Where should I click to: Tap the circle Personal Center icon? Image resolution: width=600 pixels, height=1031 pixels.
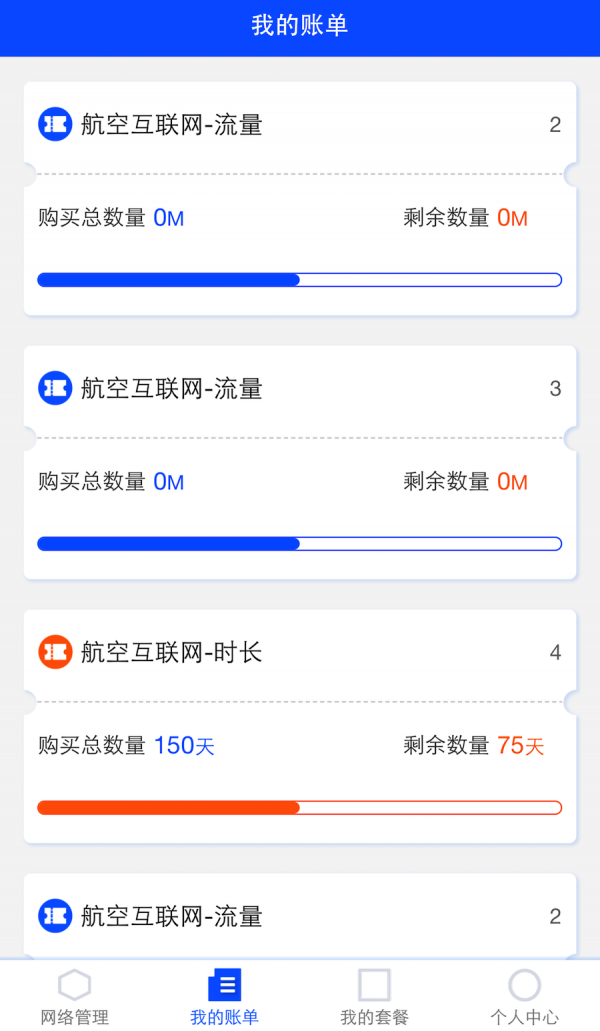pyautogui.click(x=524, y=985)
